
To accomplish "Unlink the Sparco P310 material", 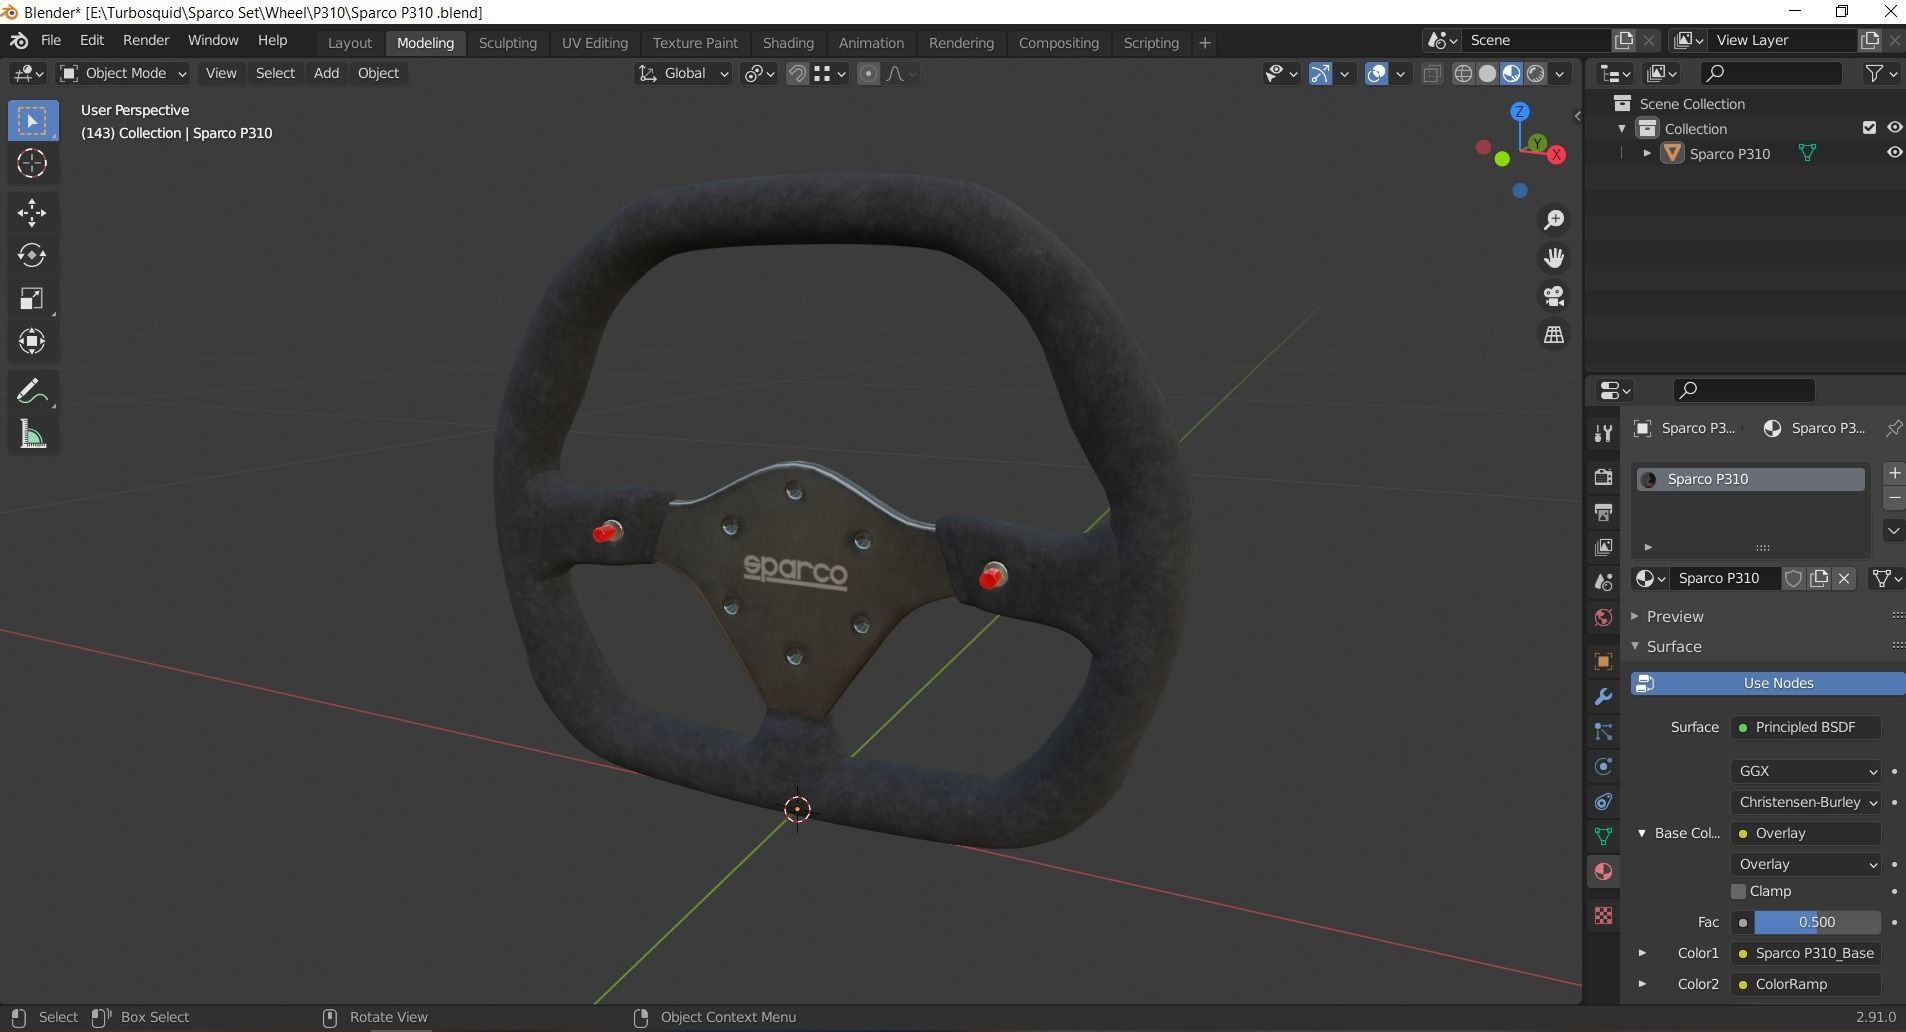I will coord(1844,578).
